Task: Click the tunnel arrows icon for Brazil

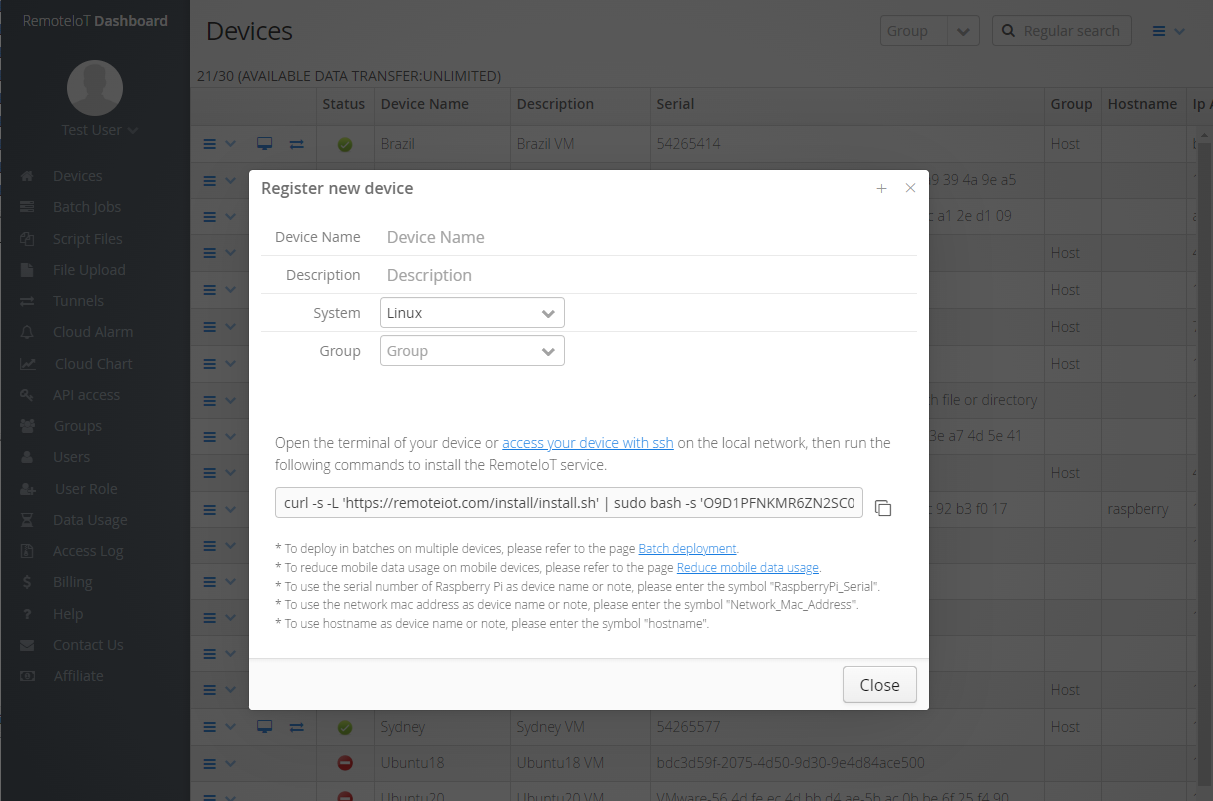Action: 297,144
